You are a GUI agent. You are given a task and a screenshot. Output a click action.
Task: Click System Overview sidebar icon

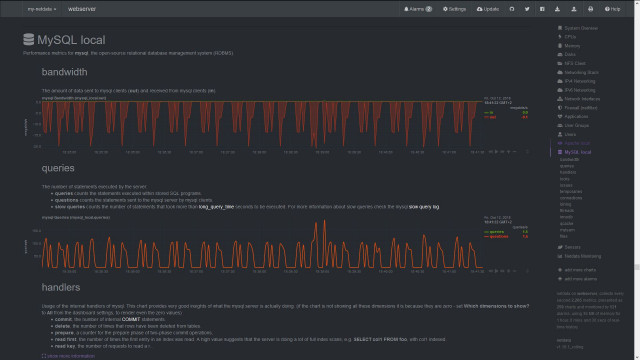[560, 28]
